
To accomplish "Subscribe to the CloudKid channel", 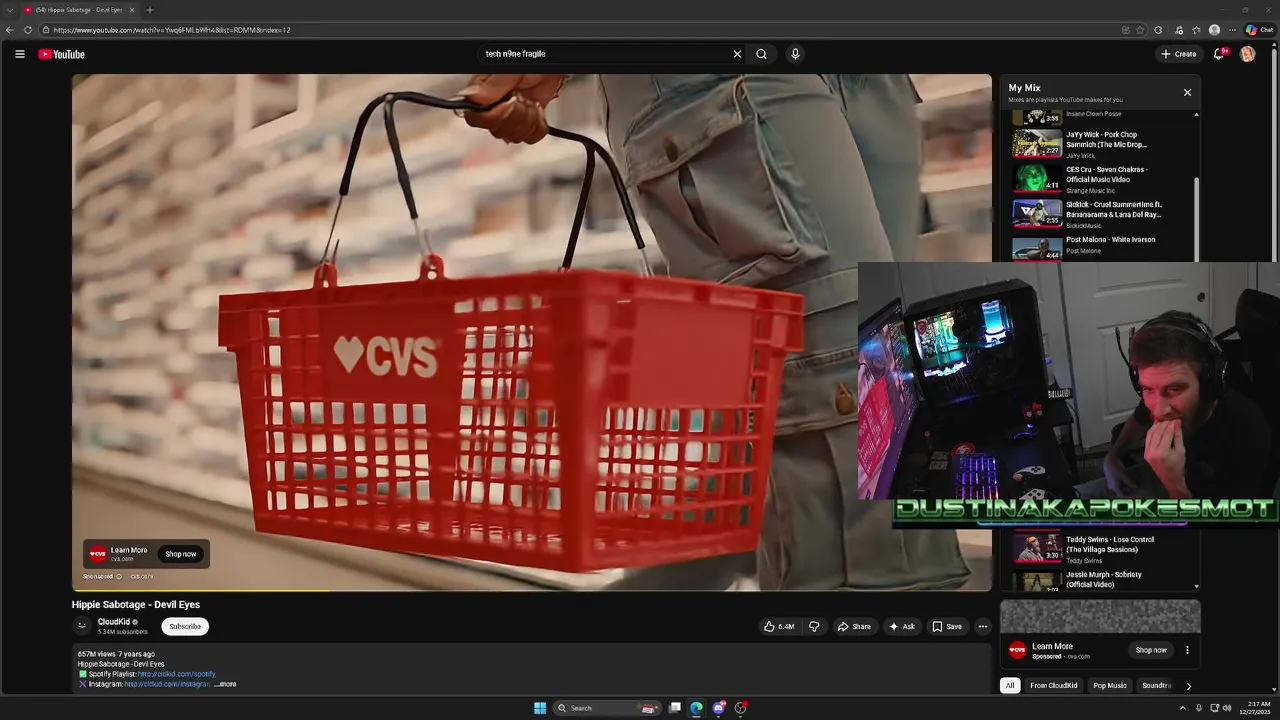I will click(185, 626).
